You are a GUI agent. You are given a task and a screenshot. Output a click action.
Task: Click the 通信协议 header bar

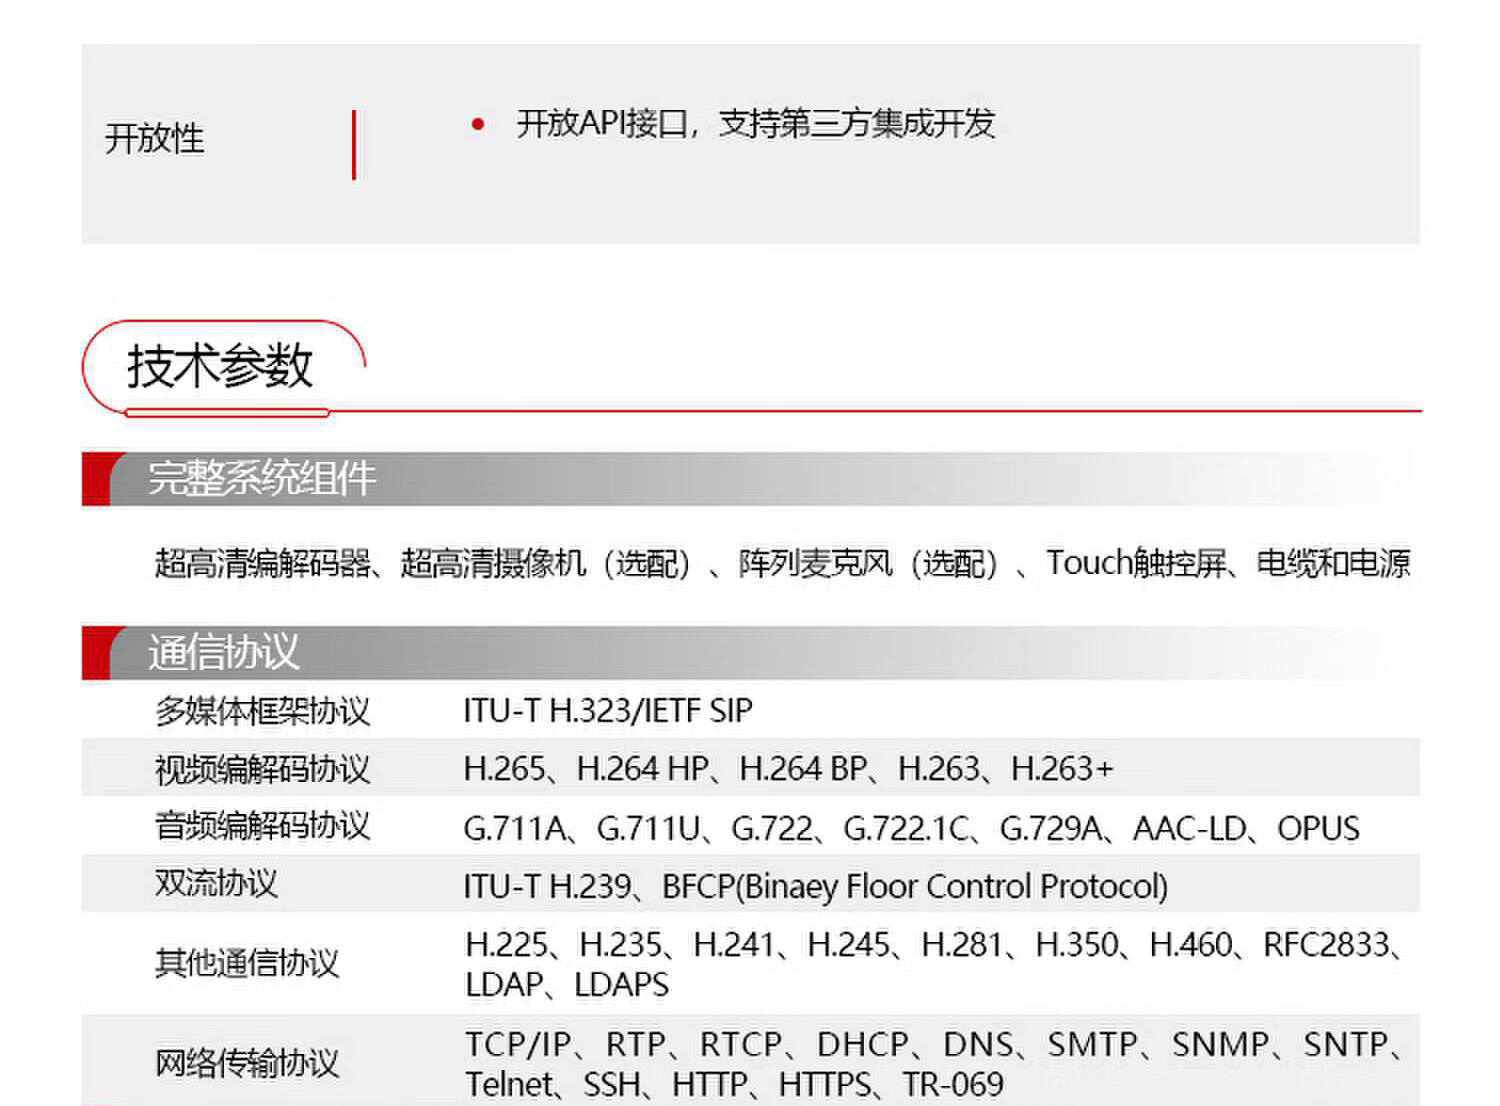point(750,653)
